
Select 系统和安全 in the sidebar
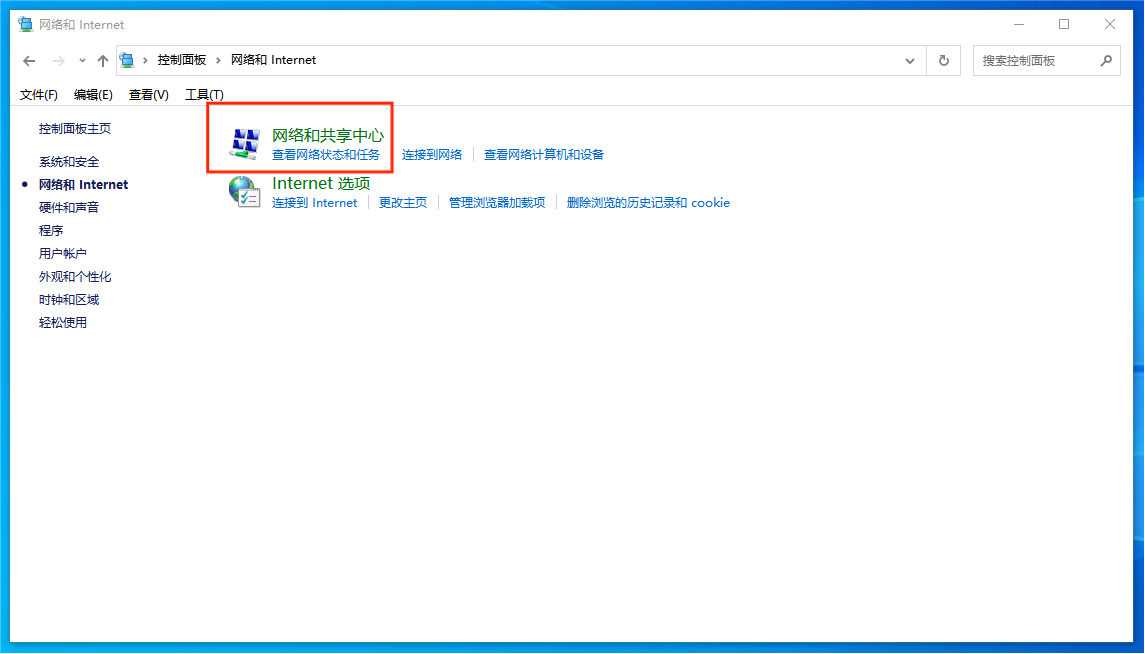coord(69,162)
